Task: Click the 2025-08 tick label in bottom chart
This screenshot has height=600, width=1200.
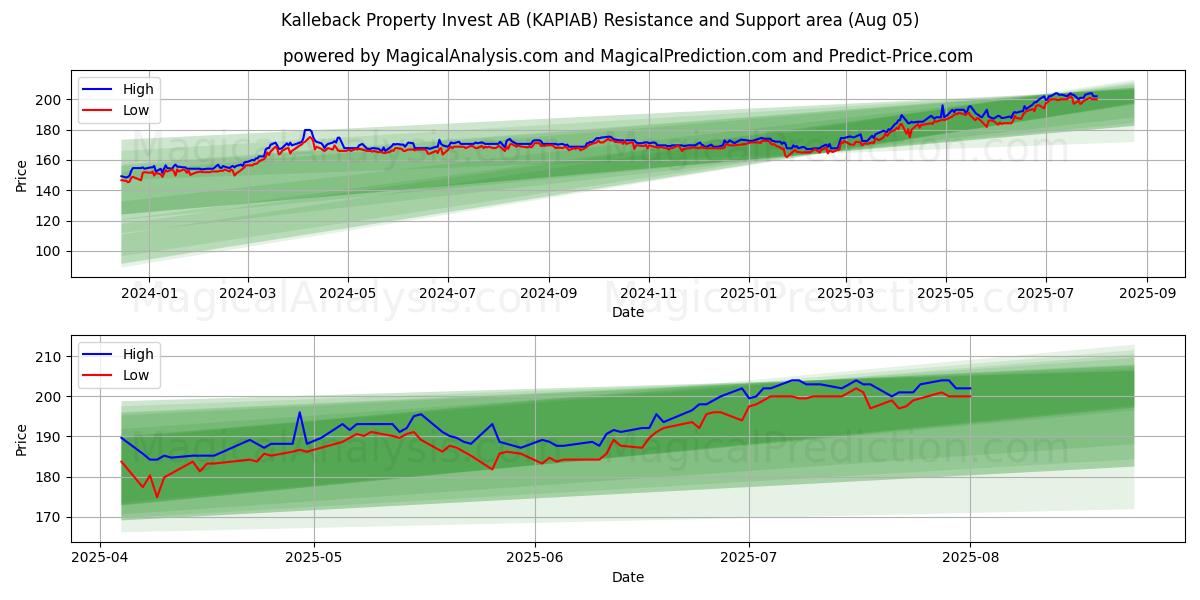Action: tap(970, 559)
